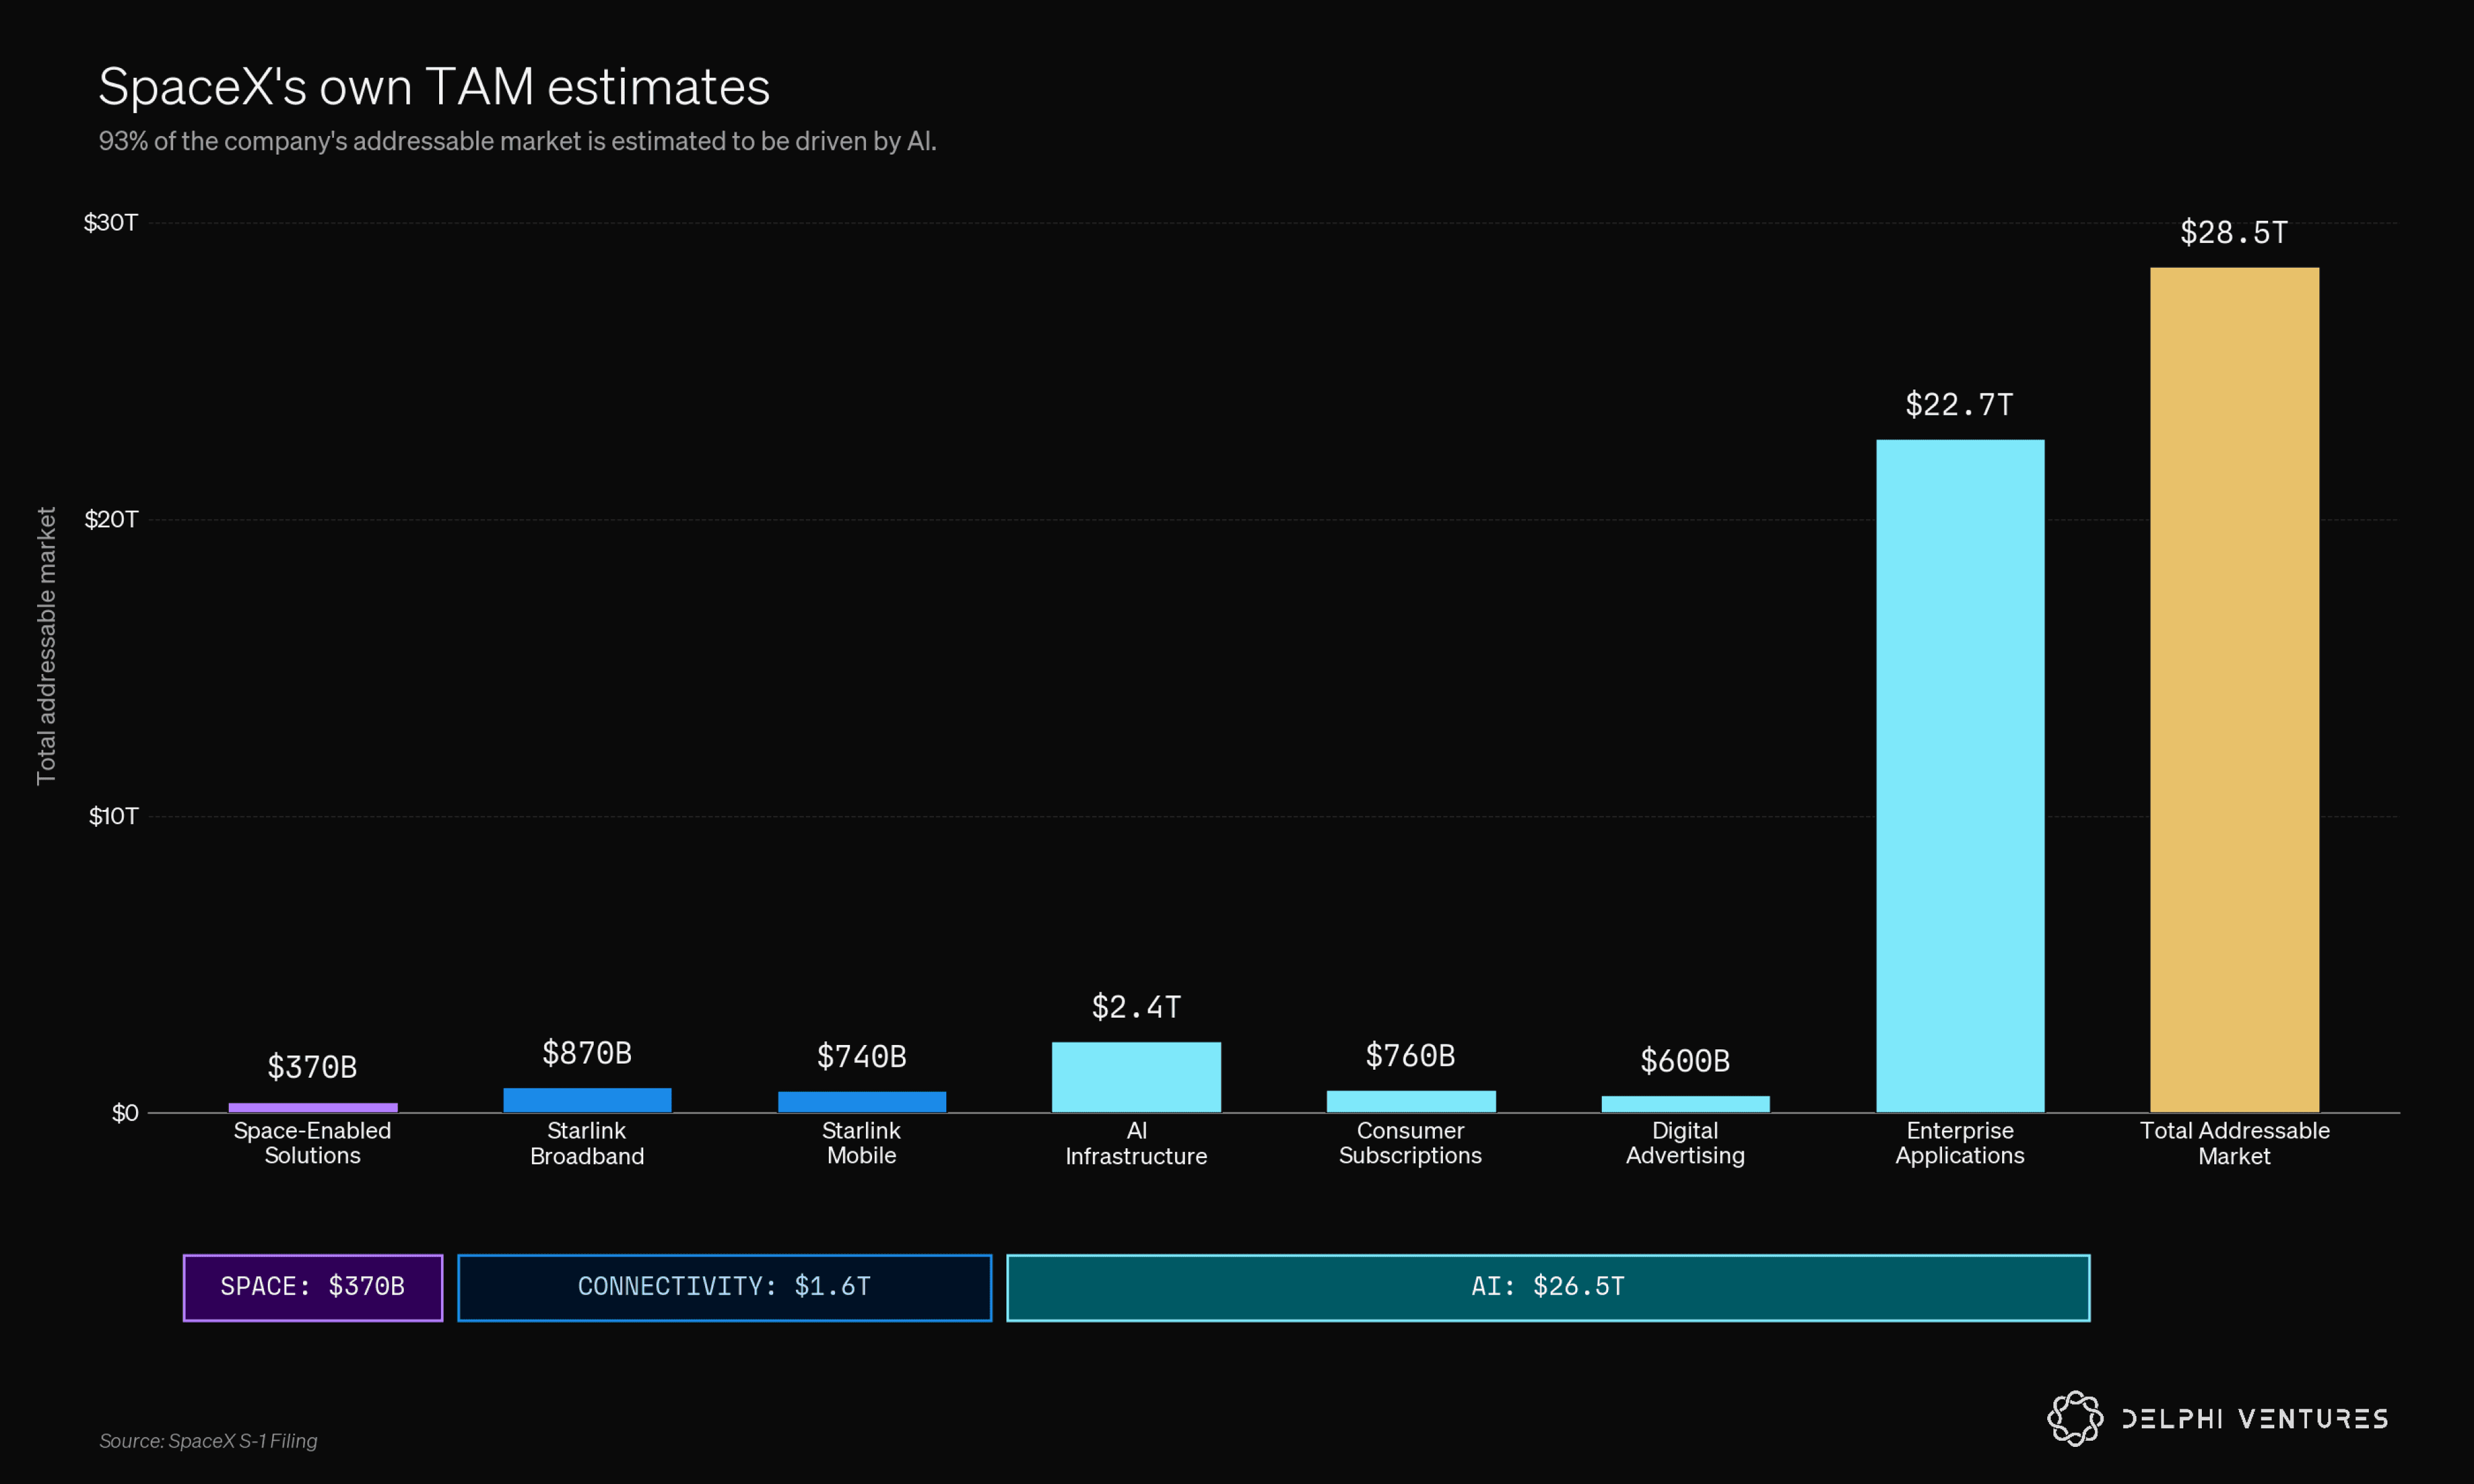Viewport: 2474px width, 1484px height.
Task: Click the "$760B" value label
Action: tap(1411, 1055)
